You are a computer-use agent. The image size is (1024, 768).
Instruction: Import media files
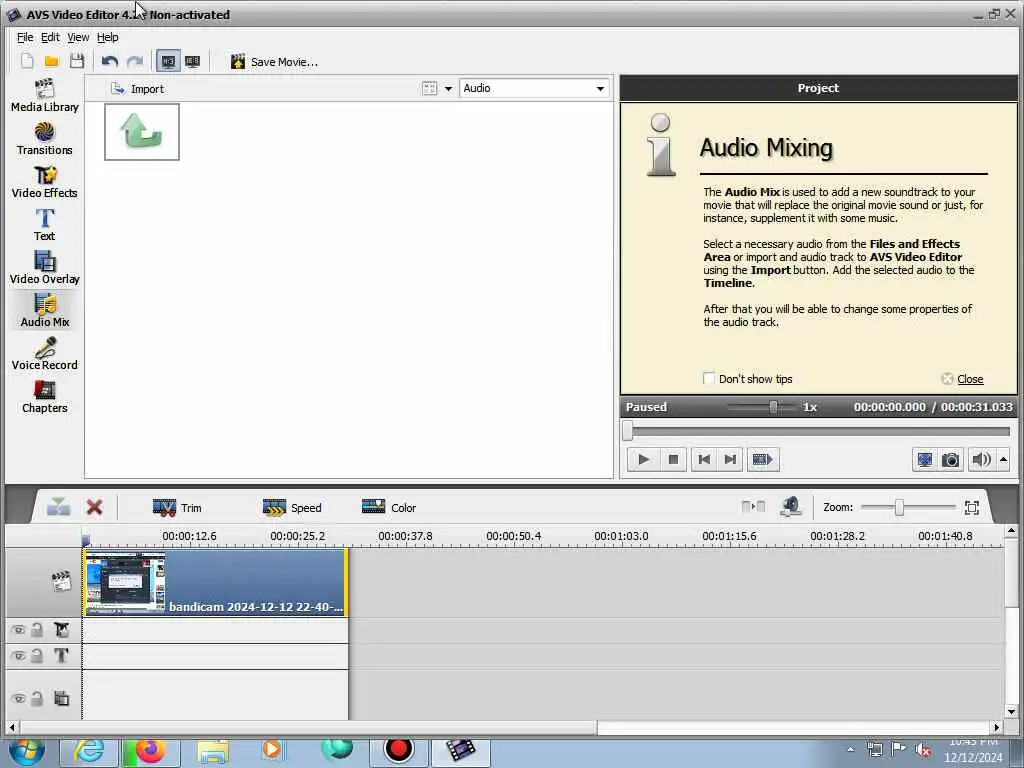coord(137,89)
